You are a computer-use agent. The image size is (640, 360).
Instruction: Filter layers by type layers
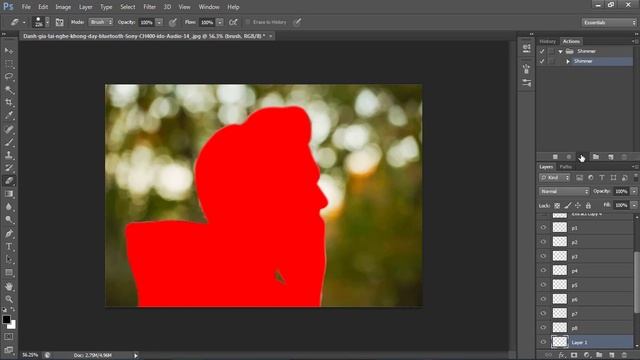602,178
